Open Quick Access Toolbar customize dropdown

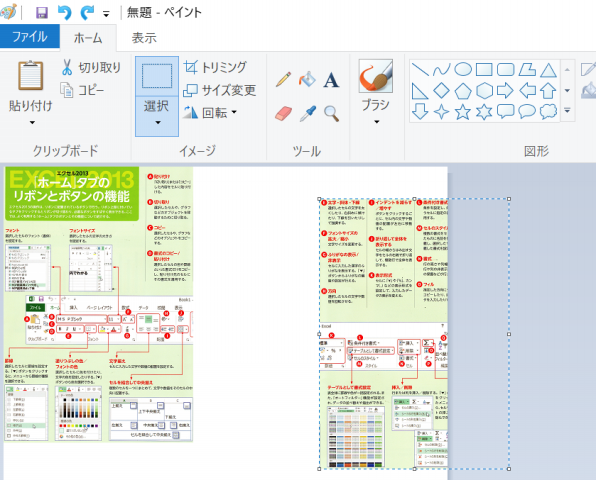click(106, 14)
